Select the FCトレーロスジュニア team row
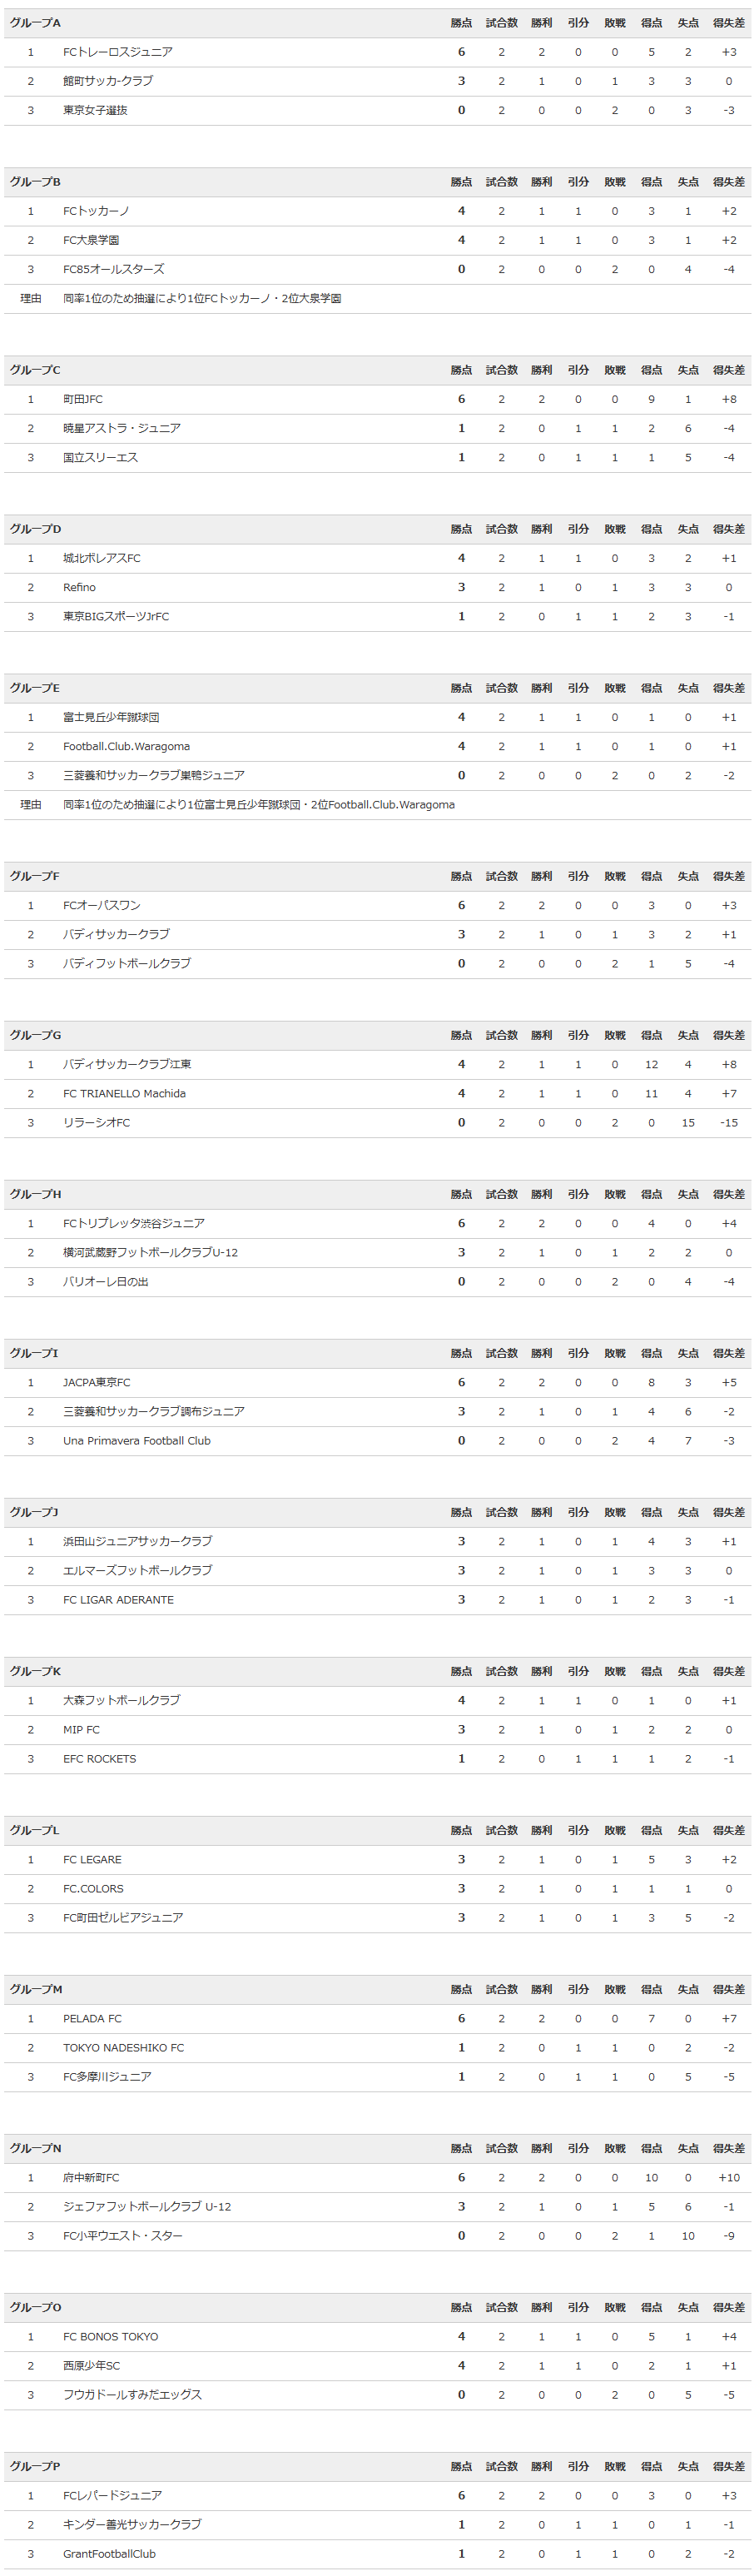754x2576 pixels. (x=377, y=52)
